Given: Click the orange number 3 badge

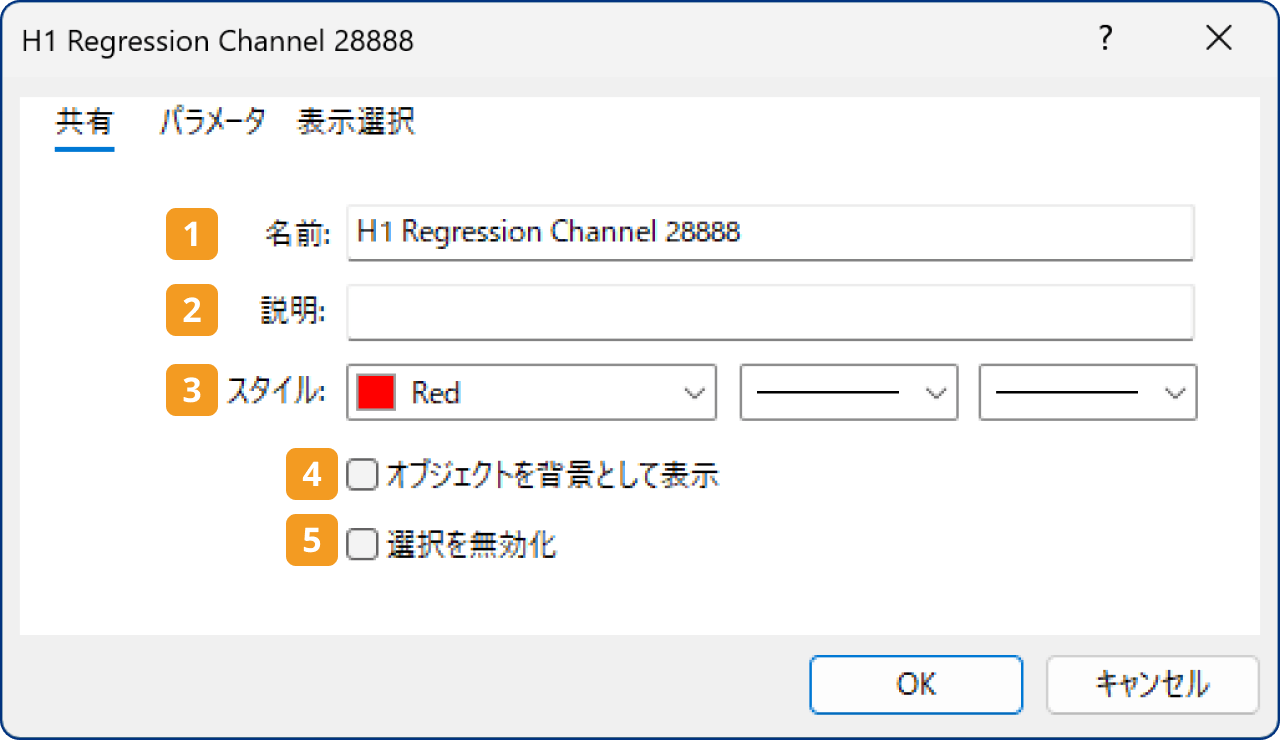Looking at the screenshot, I should (x=191, y=392).
